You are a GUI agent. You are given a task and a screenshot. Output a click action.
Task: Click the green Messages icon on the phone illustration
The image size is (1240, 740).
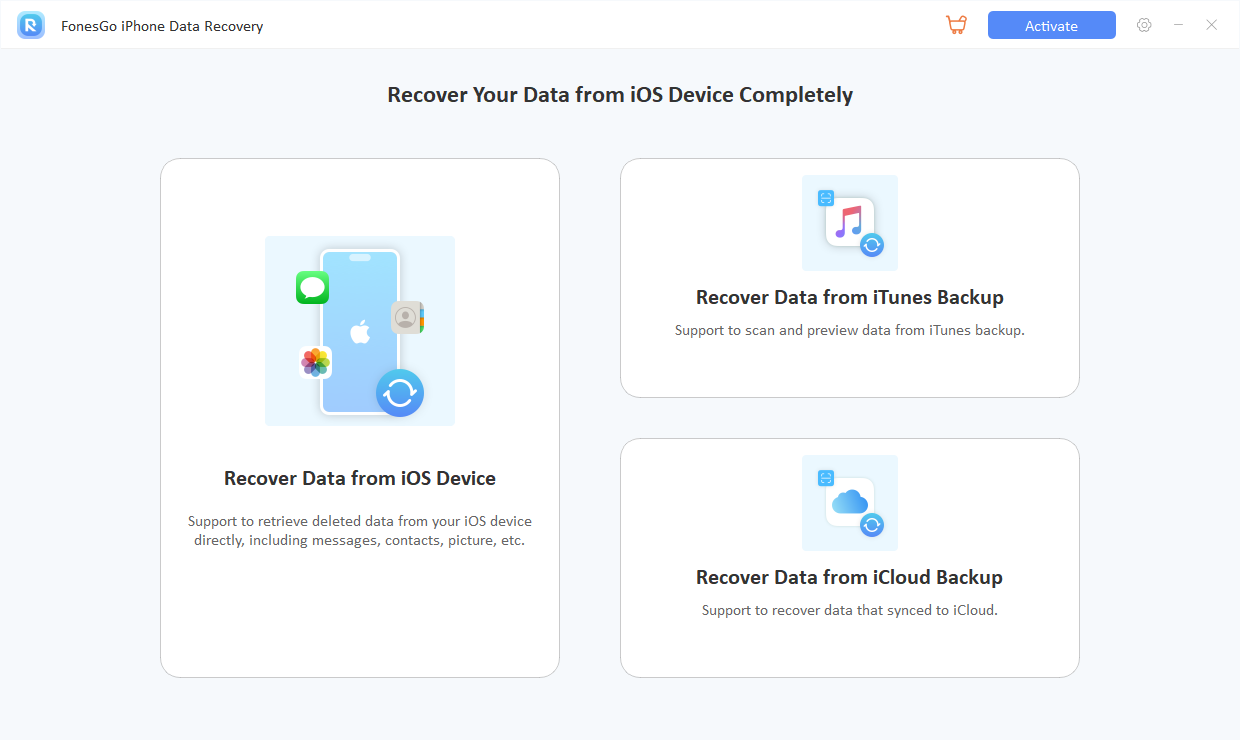(x=312, y=288)
